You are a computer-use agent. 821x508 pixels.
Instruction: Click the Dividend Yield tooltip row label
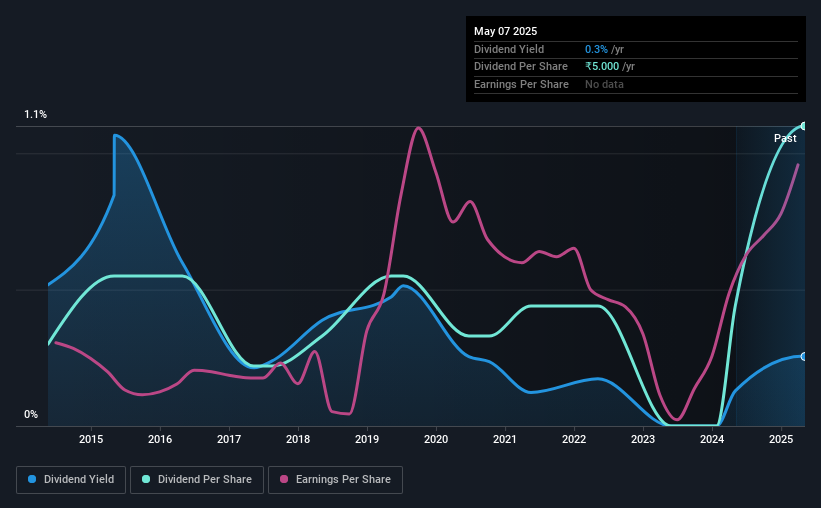point(509,49)
